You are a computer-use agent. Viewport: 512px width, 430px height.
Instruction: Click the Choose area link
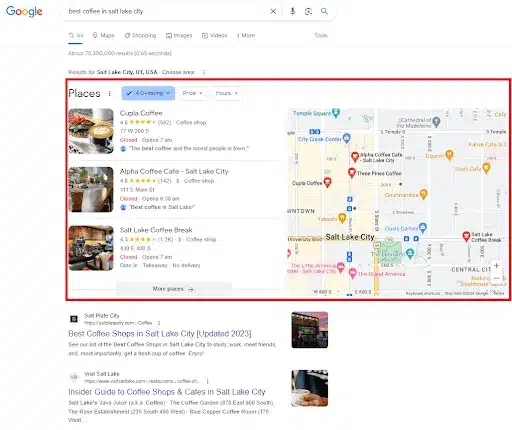click(178, 72)
